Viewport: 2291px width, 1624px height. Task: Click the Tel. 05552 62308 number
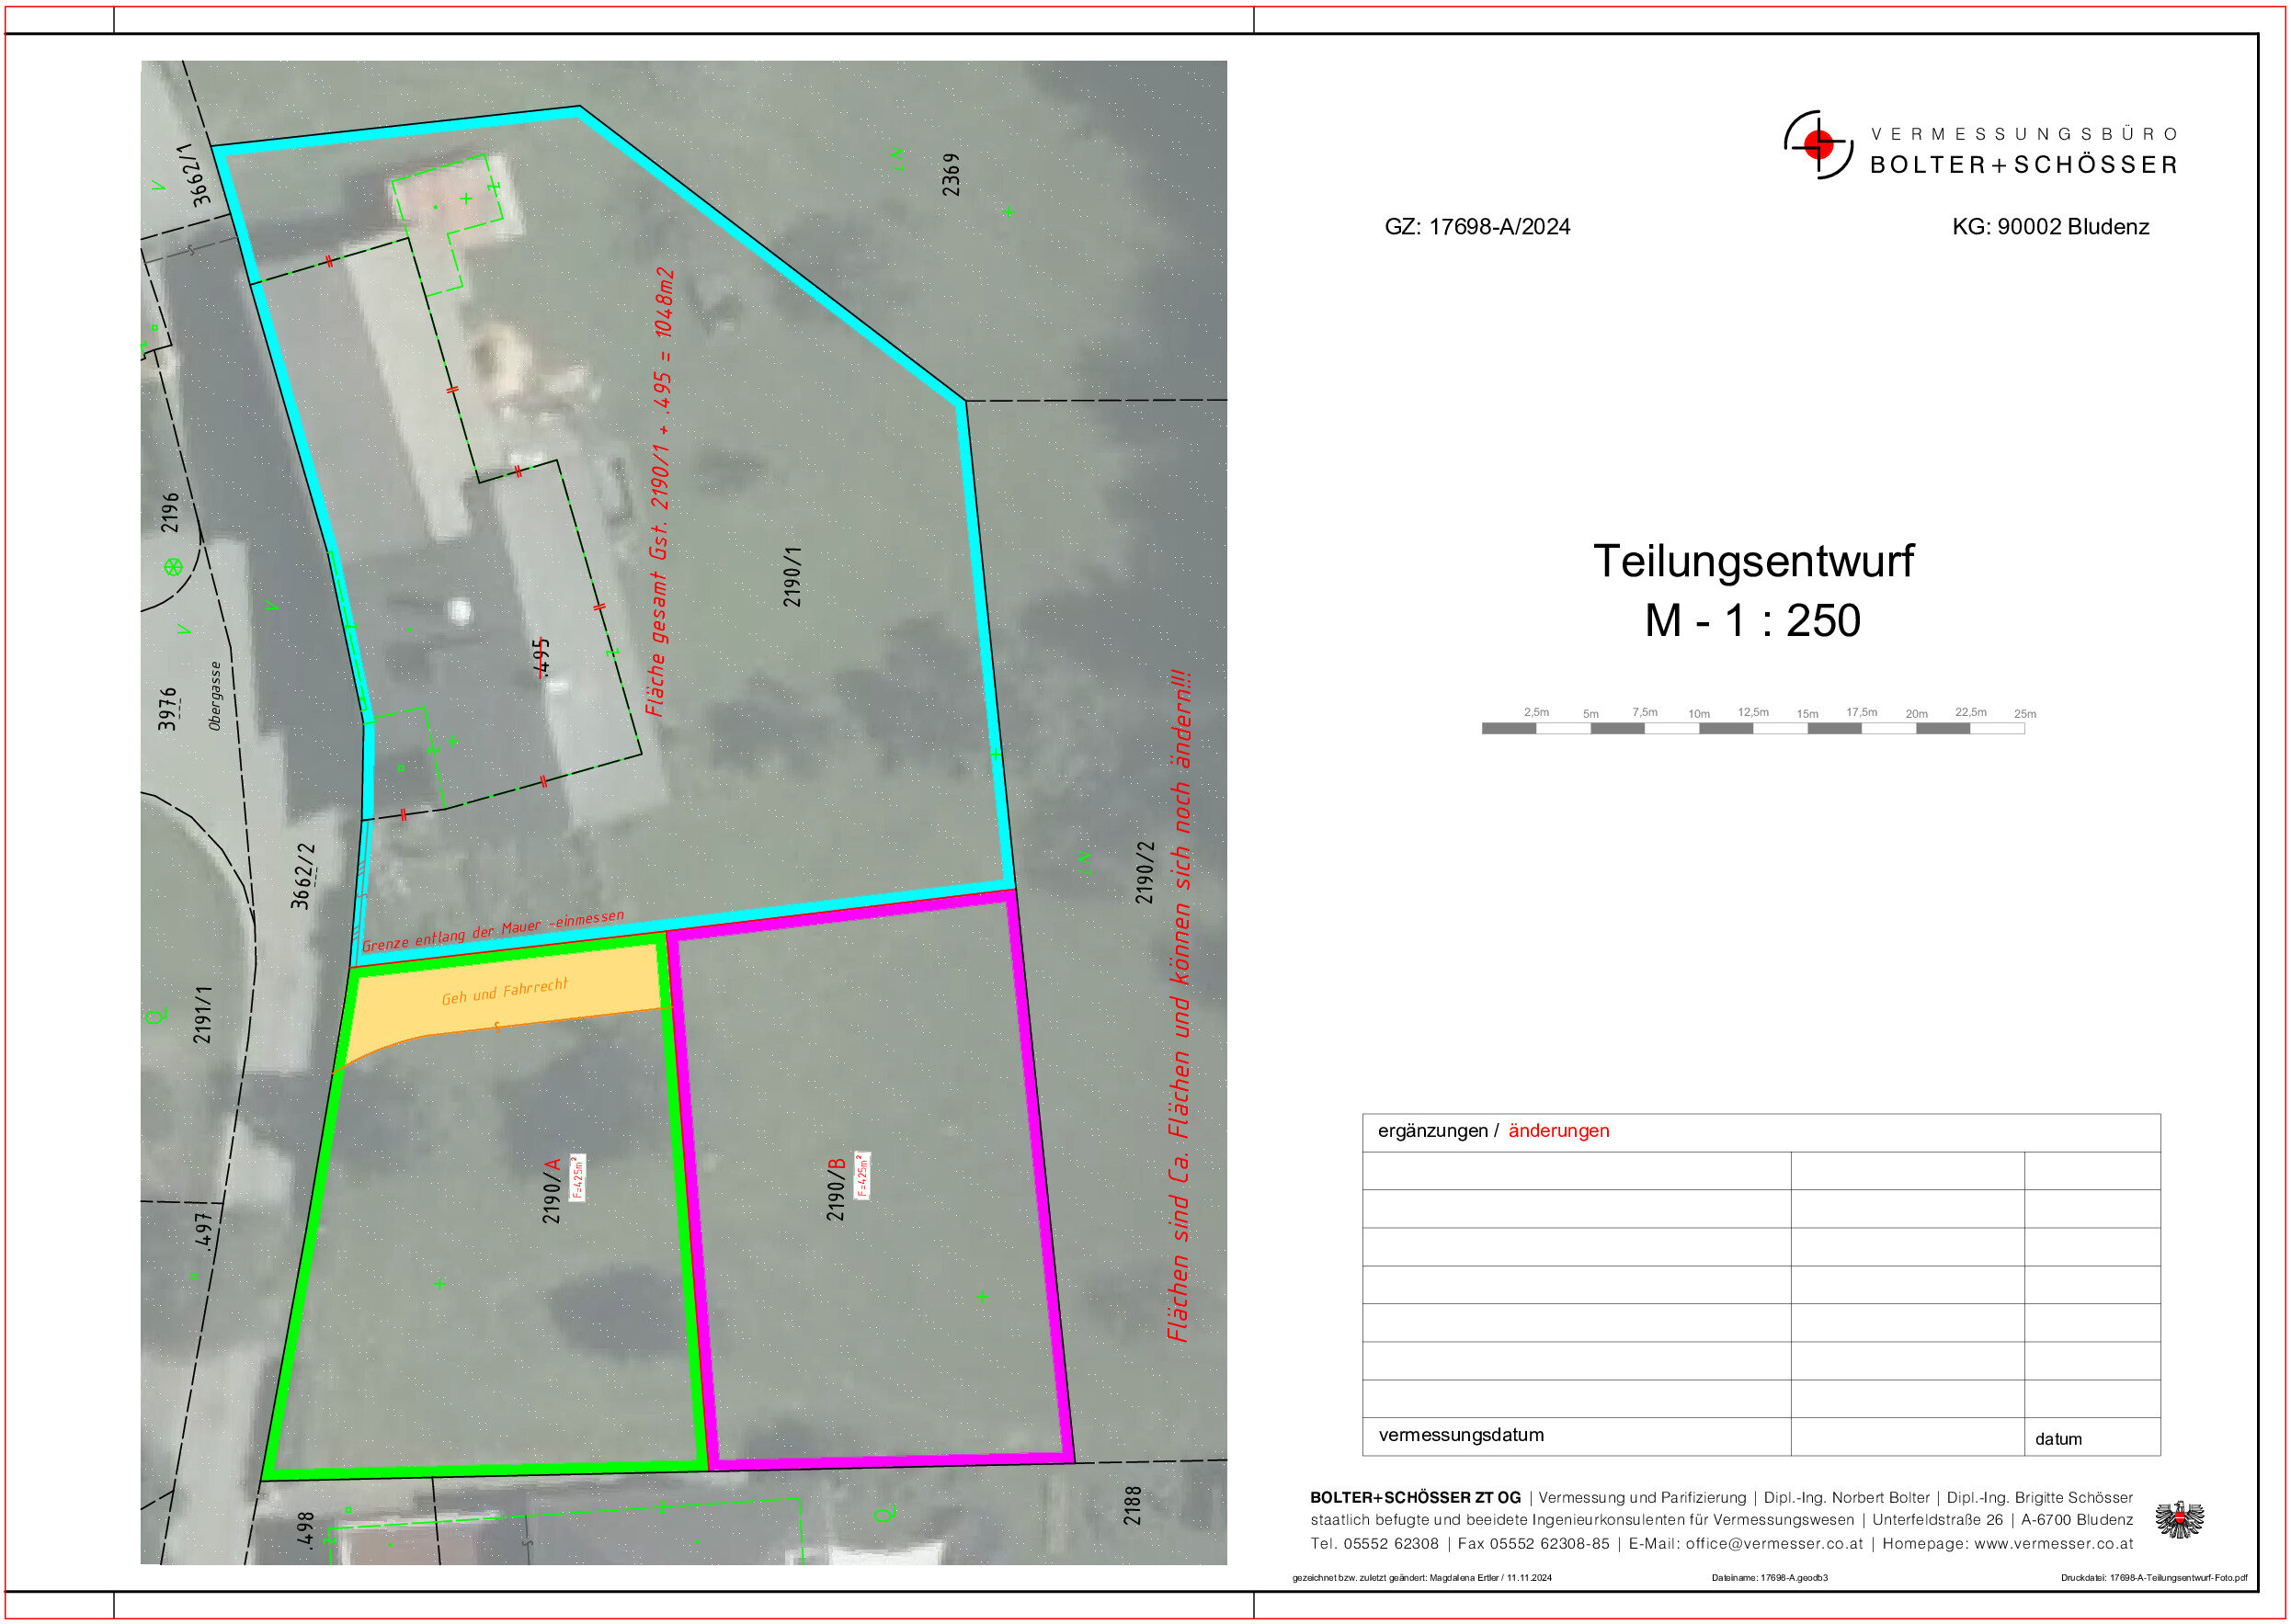[x=1375, y=1544]
